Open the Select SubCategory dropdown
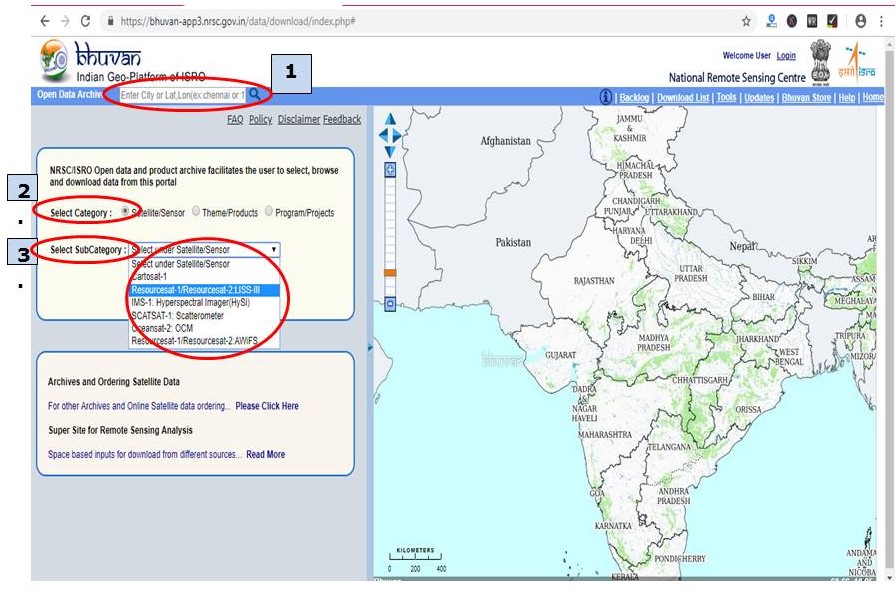The height and width of the screenshot is (595, 896). pyautogui.click(x=204, y=250)
